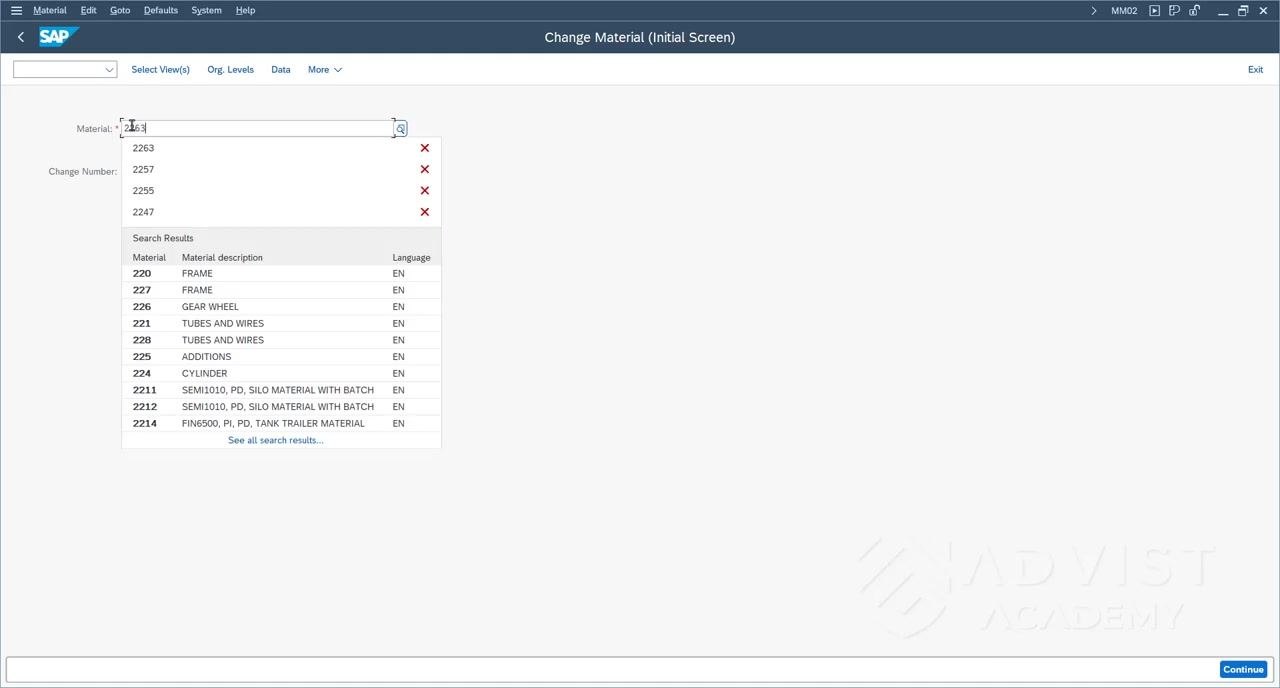Viewport: 1280px width, 688px height.
Task: Choose material 225 ADDITIONS
Action: pyautogui.click(x=281, y=357)
